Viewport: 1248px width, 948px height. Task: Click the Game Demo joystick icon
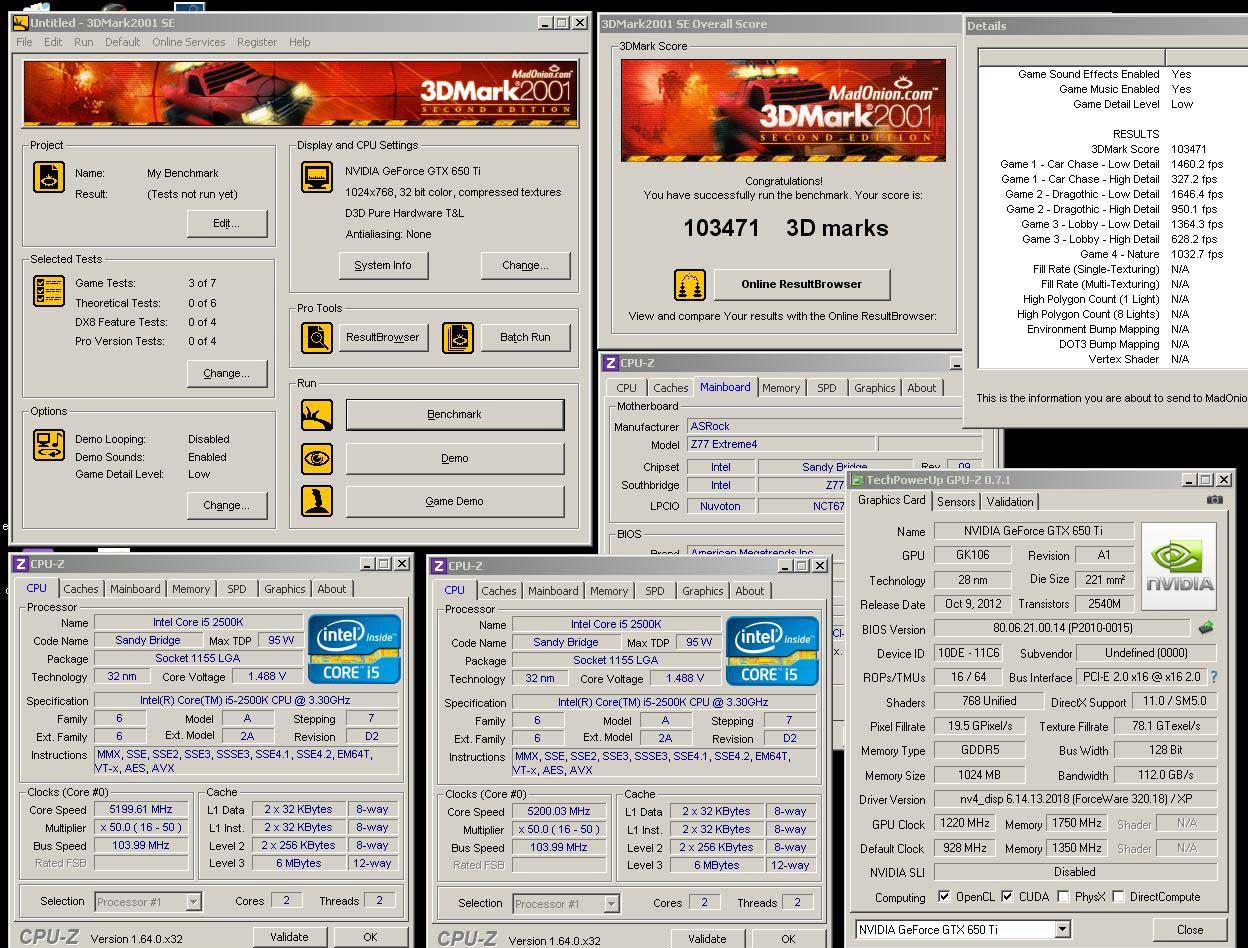point(317,501)
